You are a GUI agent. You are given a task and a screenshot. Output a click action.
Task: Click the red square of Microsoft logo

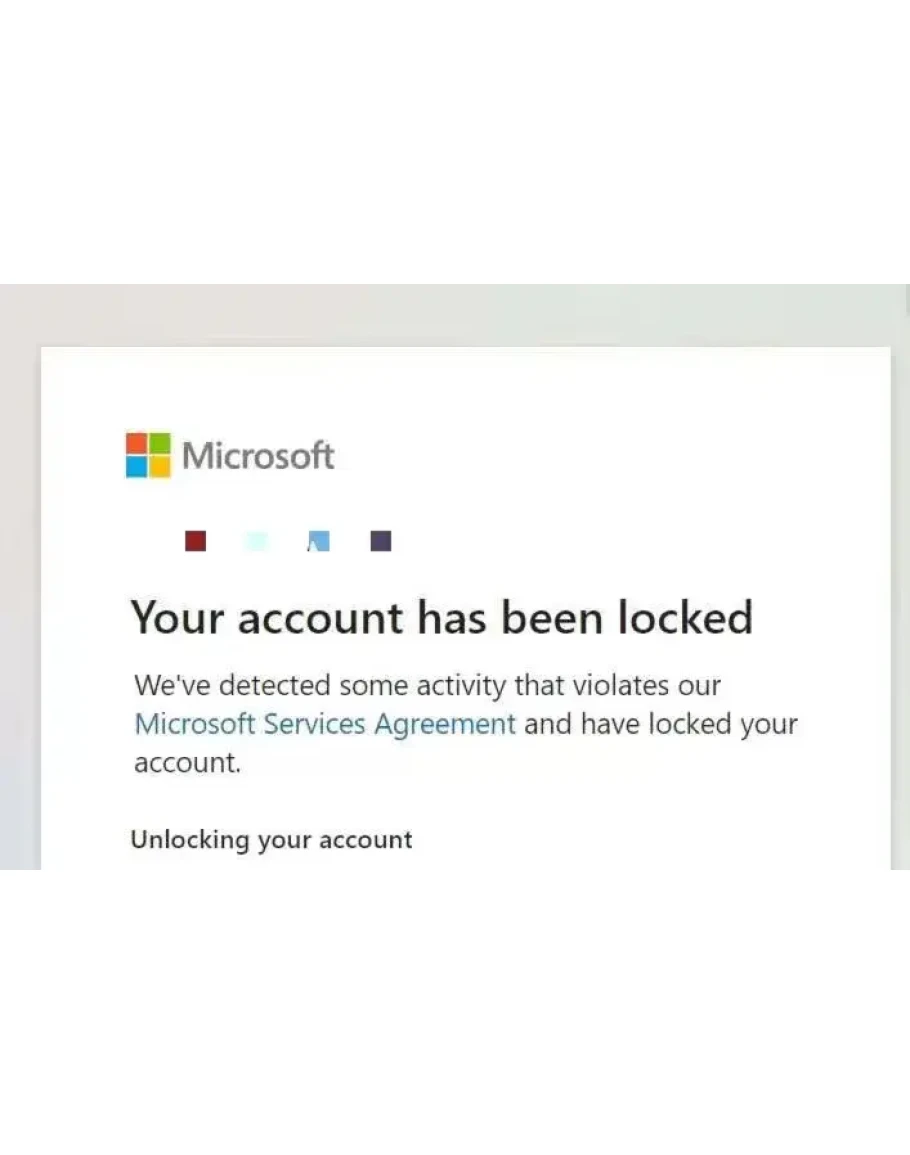pos(137,444)
